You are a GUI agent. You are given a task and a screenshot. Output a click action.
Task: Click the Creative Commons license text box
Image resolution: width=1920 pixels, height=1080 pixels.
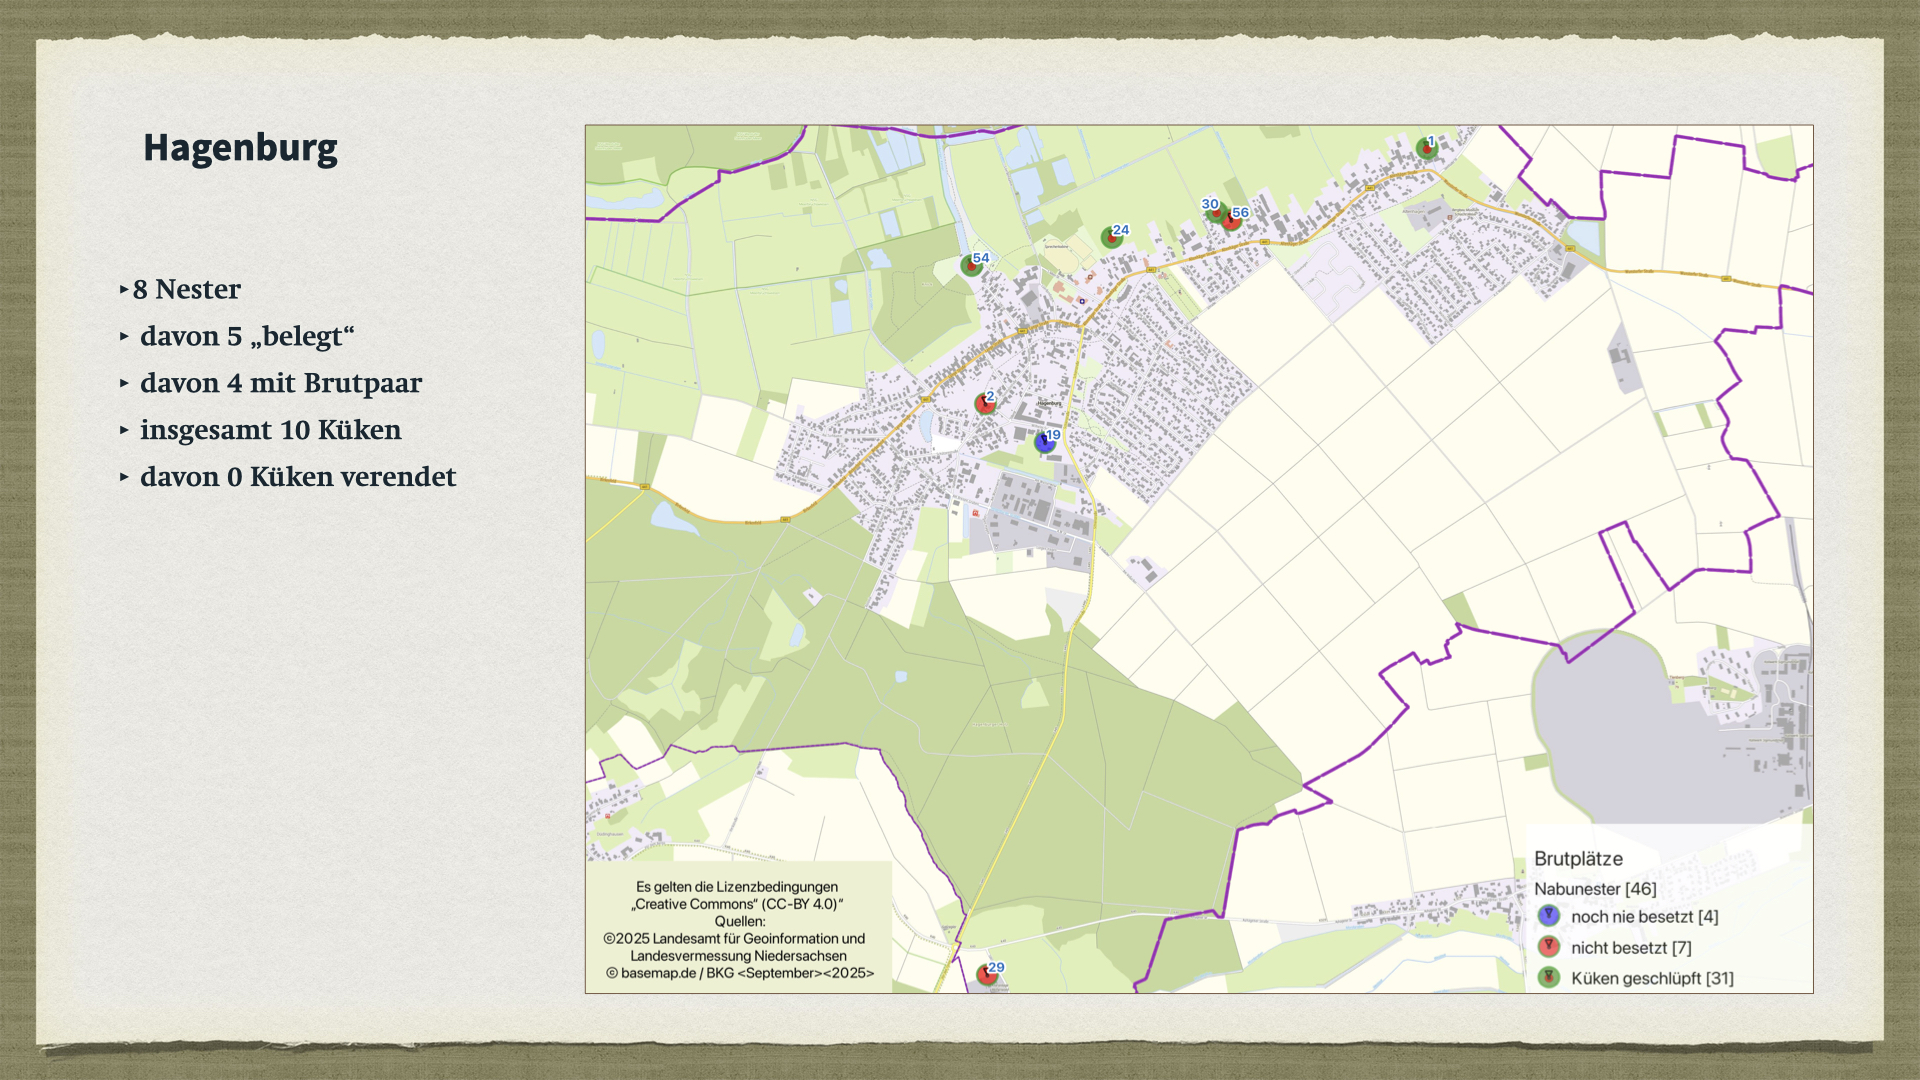[739, 929]
